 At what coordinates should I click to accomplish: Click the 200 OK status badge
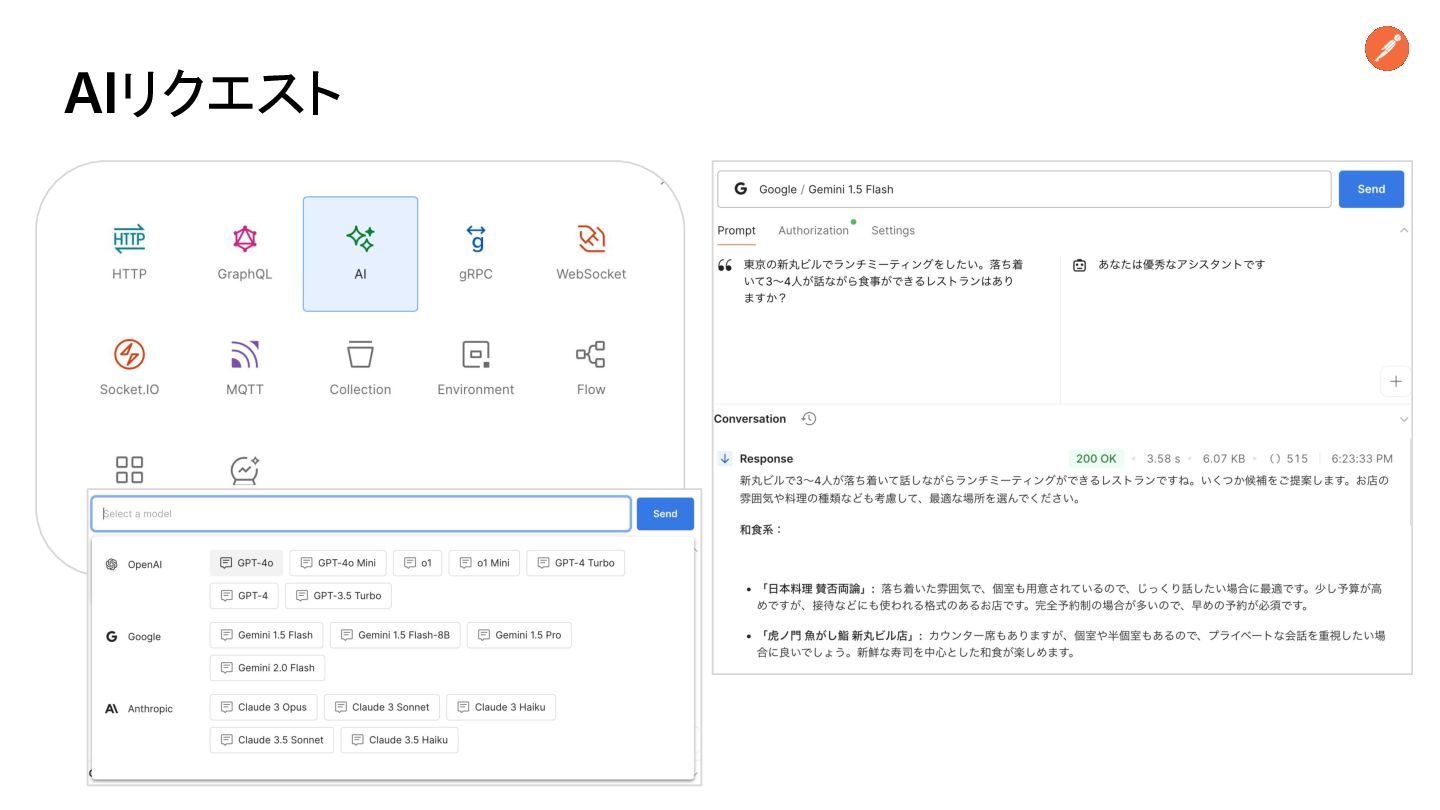1096,459
